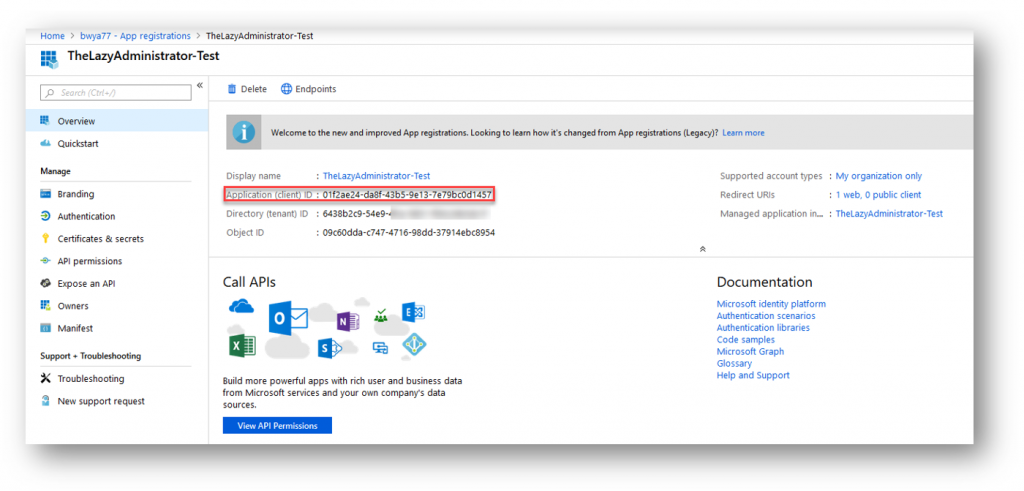The image size is (1024, 491).
Task: Open Authentication libraries documentation link
Action: tap(763, 328)
